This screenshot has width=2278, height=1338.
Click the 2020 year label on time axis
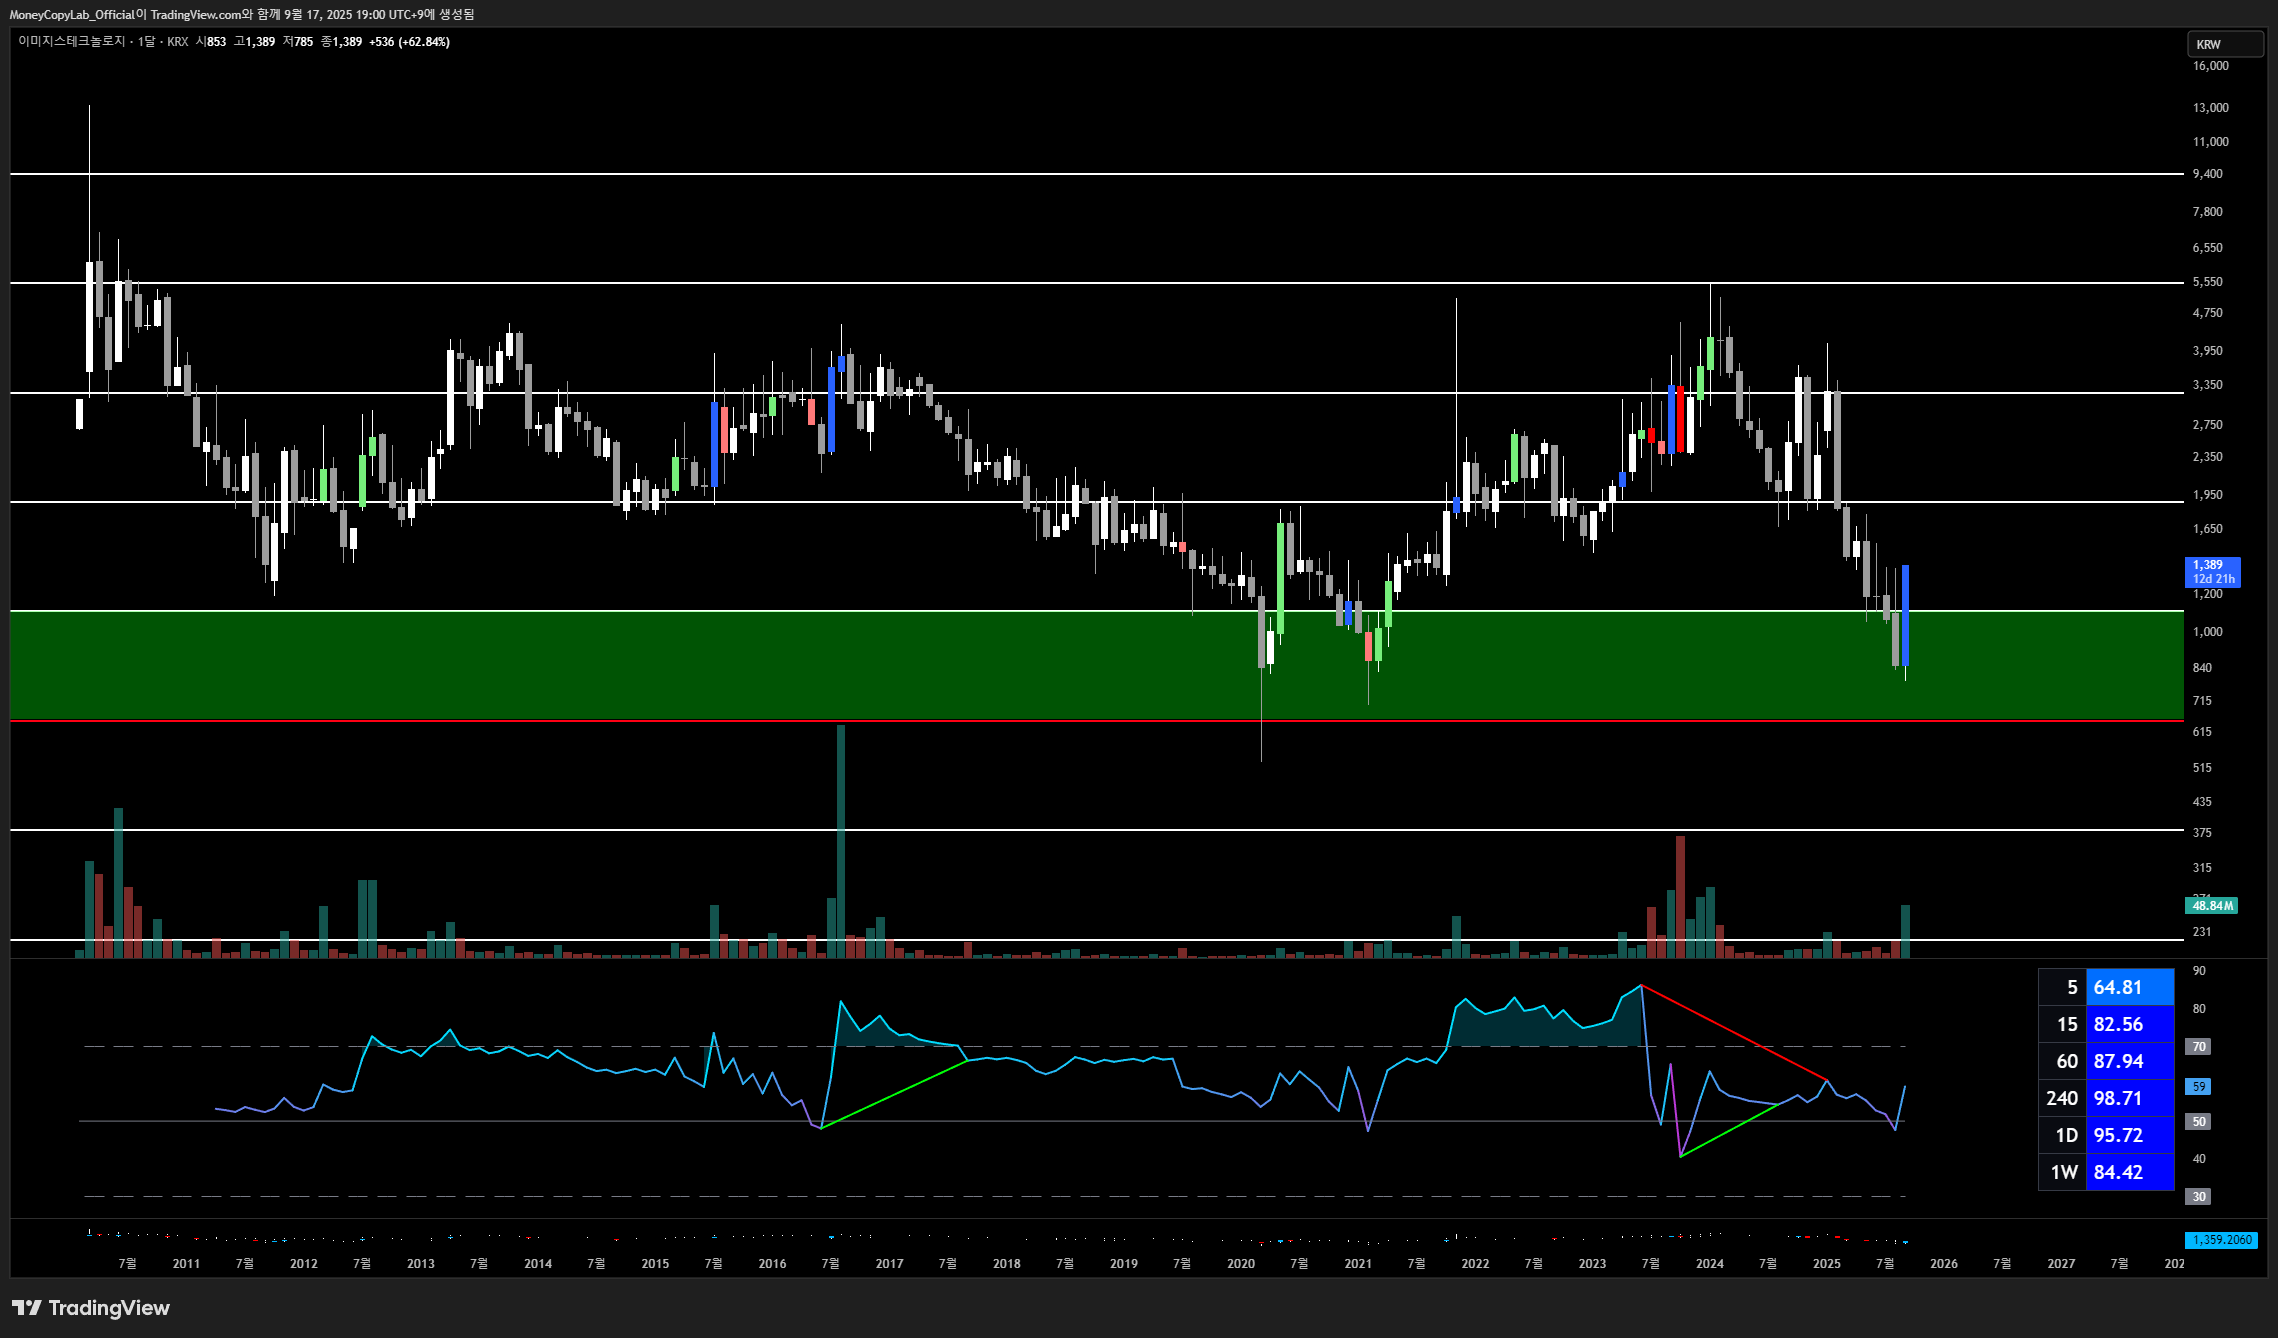tap(1241, 1264)
